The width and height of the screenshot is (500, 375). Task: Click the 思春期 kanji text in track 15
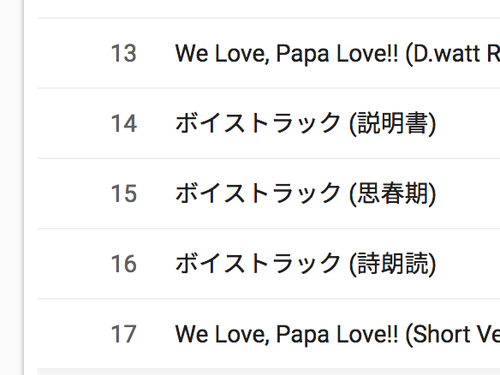[x=393, y=193]
